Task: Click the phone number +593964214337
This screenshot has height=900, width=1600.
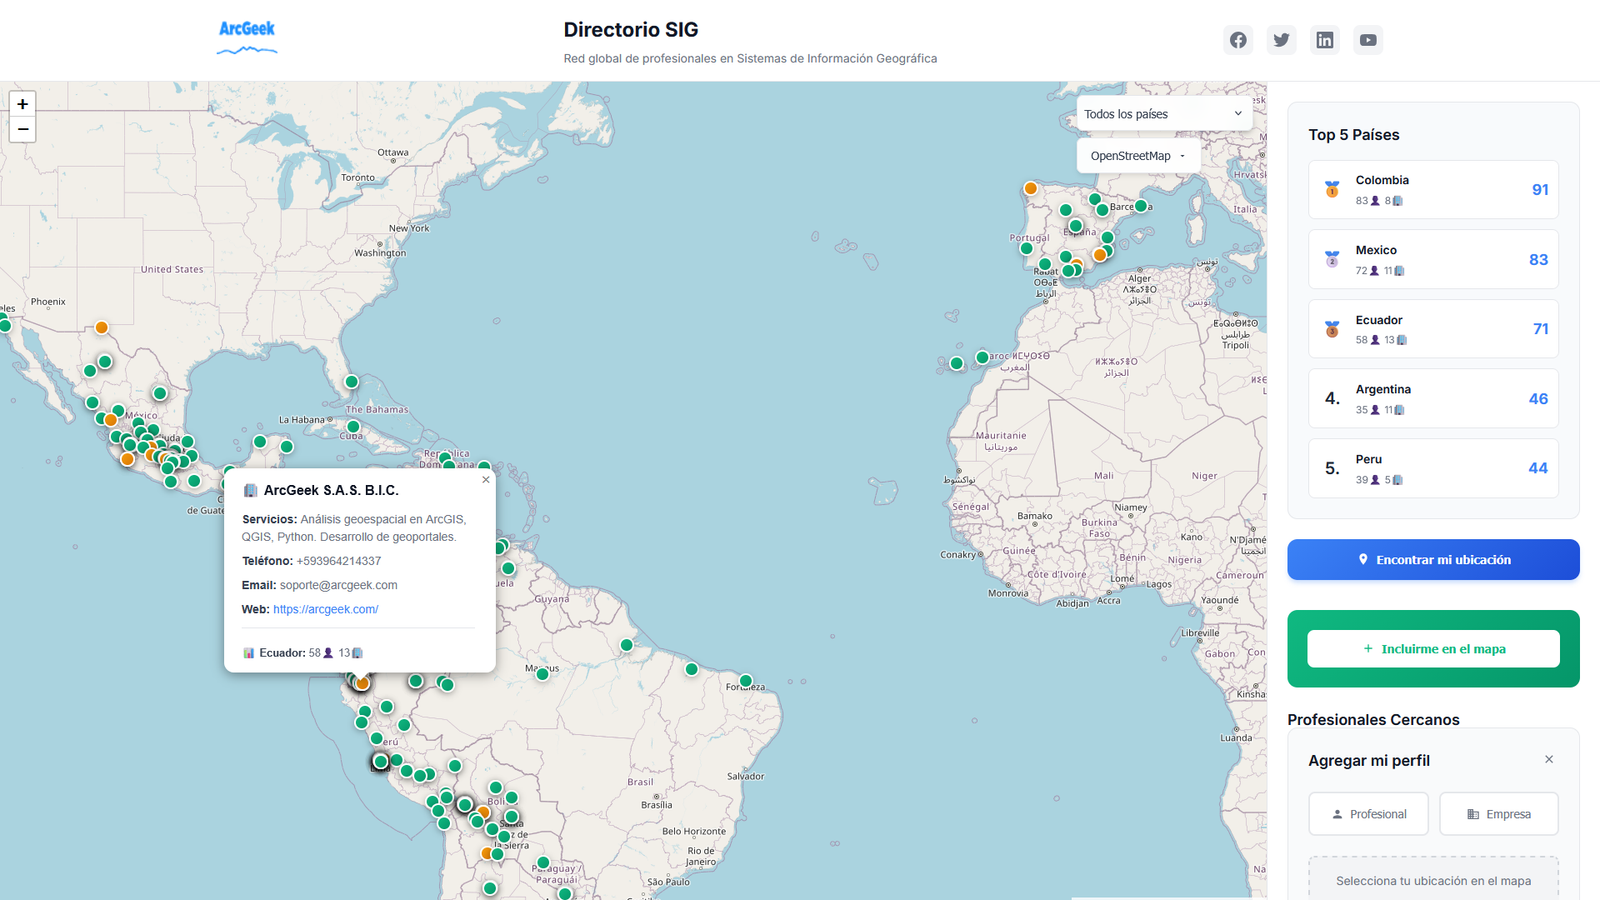Action: [338, 561]
